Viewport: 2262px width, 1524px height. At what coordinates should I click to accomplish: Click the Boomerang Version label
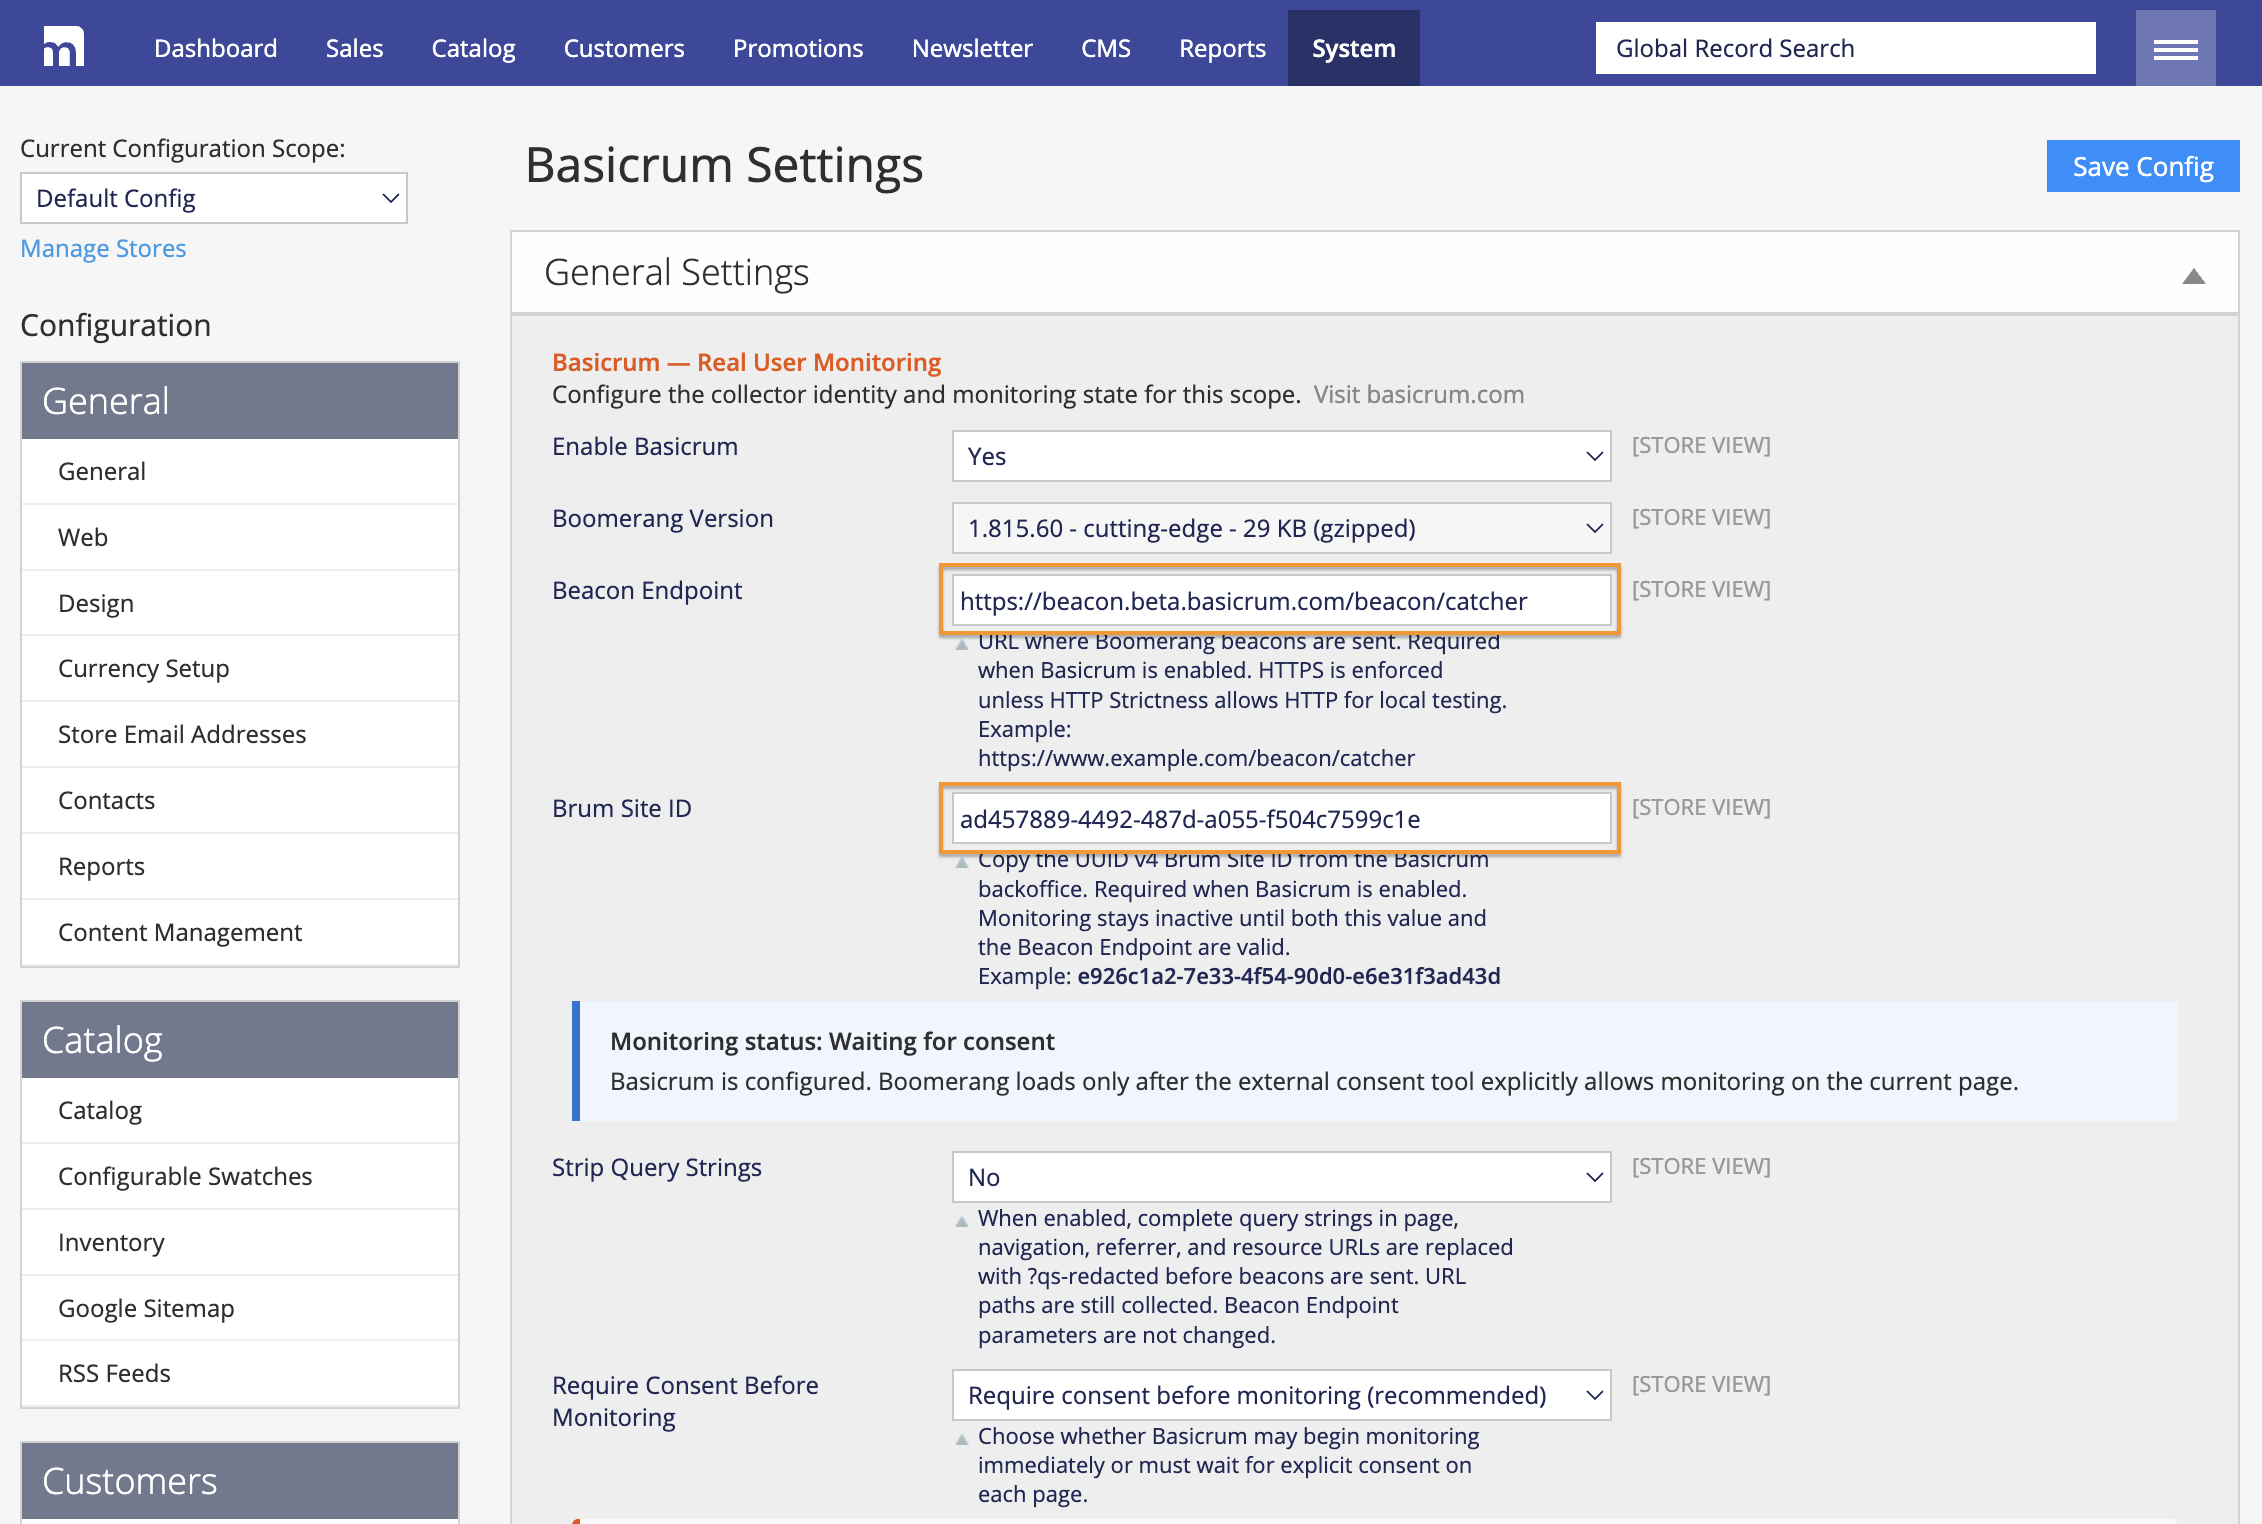[662, 518]
